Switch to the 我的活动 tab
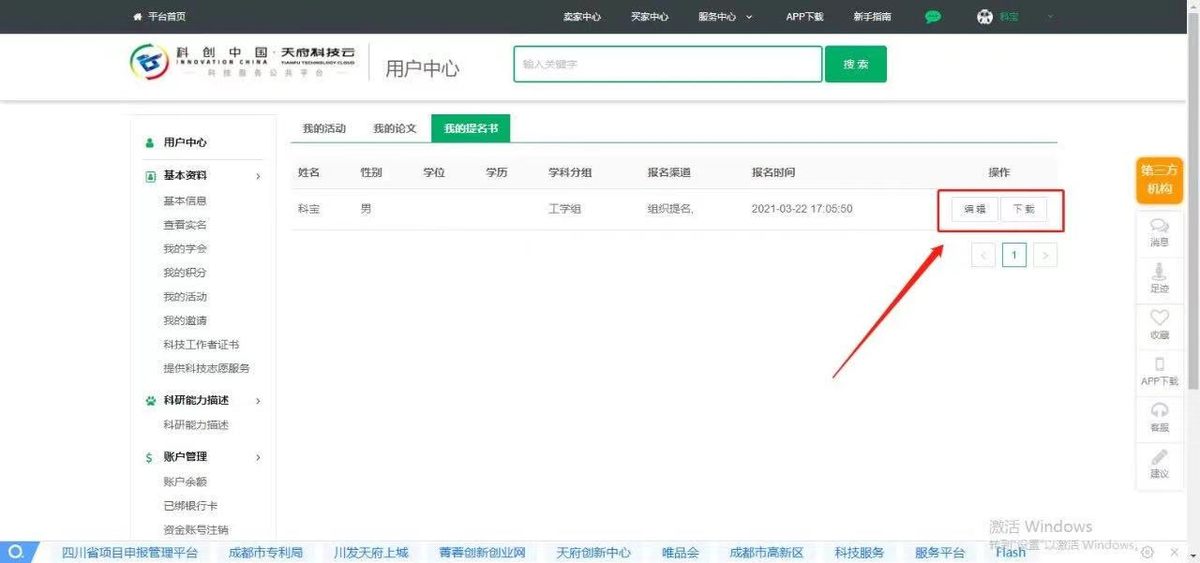The height and width of the screenshot is (563, 1200). (324, 128)
